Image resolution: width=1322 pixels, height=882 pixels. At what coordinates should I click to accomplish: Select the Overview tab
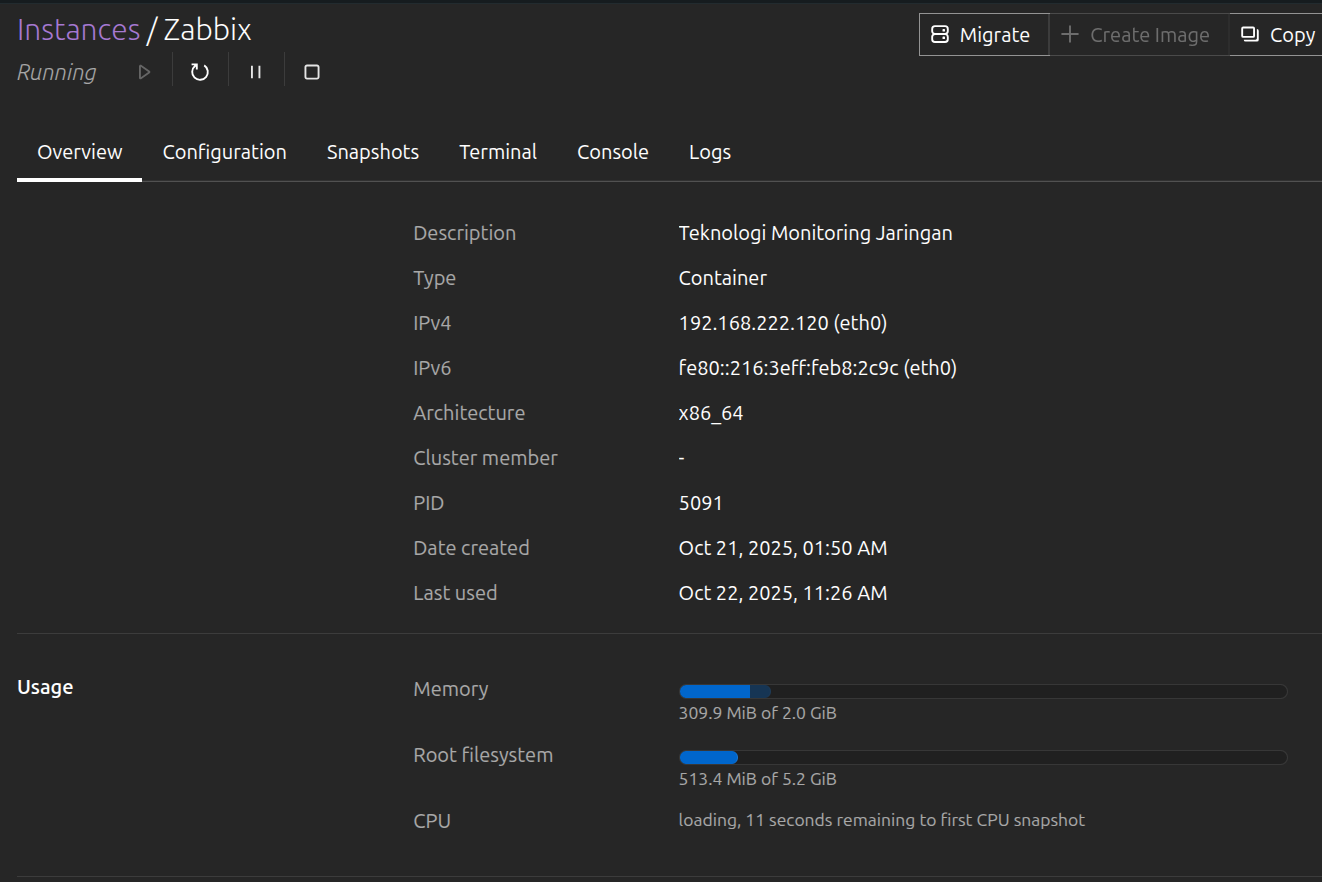(x=80, y=152)
